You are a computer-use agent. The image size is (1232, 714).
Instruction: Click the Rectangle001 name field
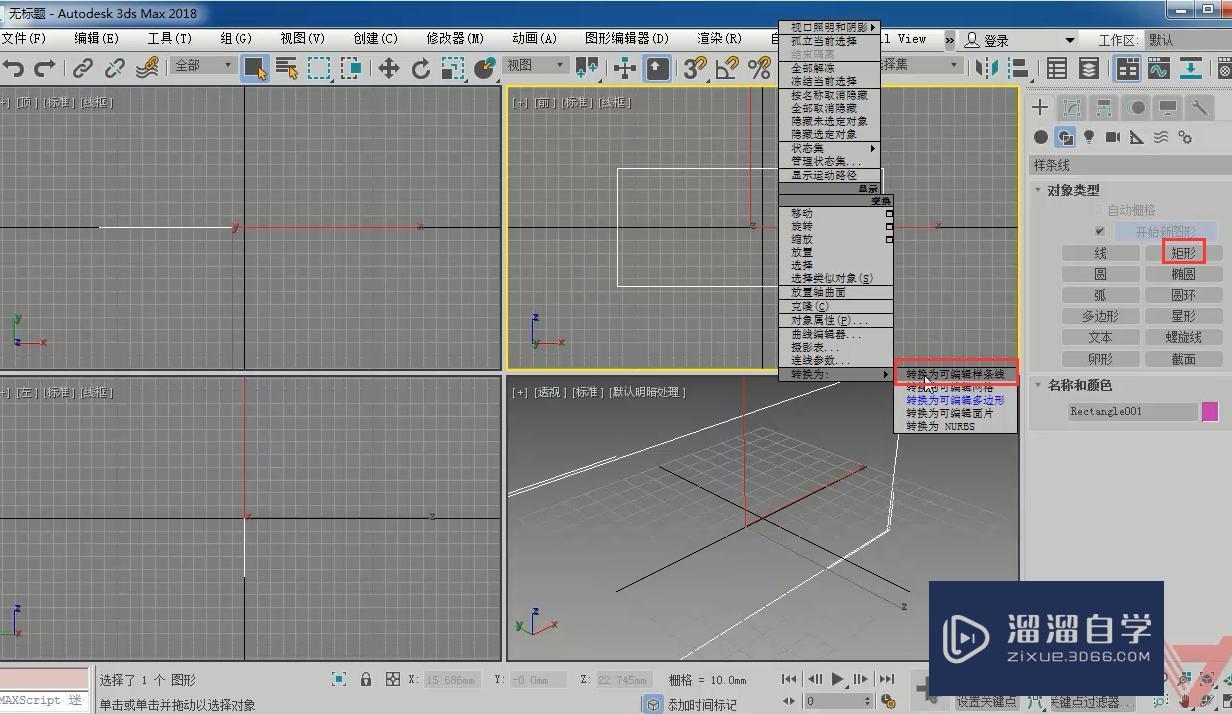coord(1130,411)
